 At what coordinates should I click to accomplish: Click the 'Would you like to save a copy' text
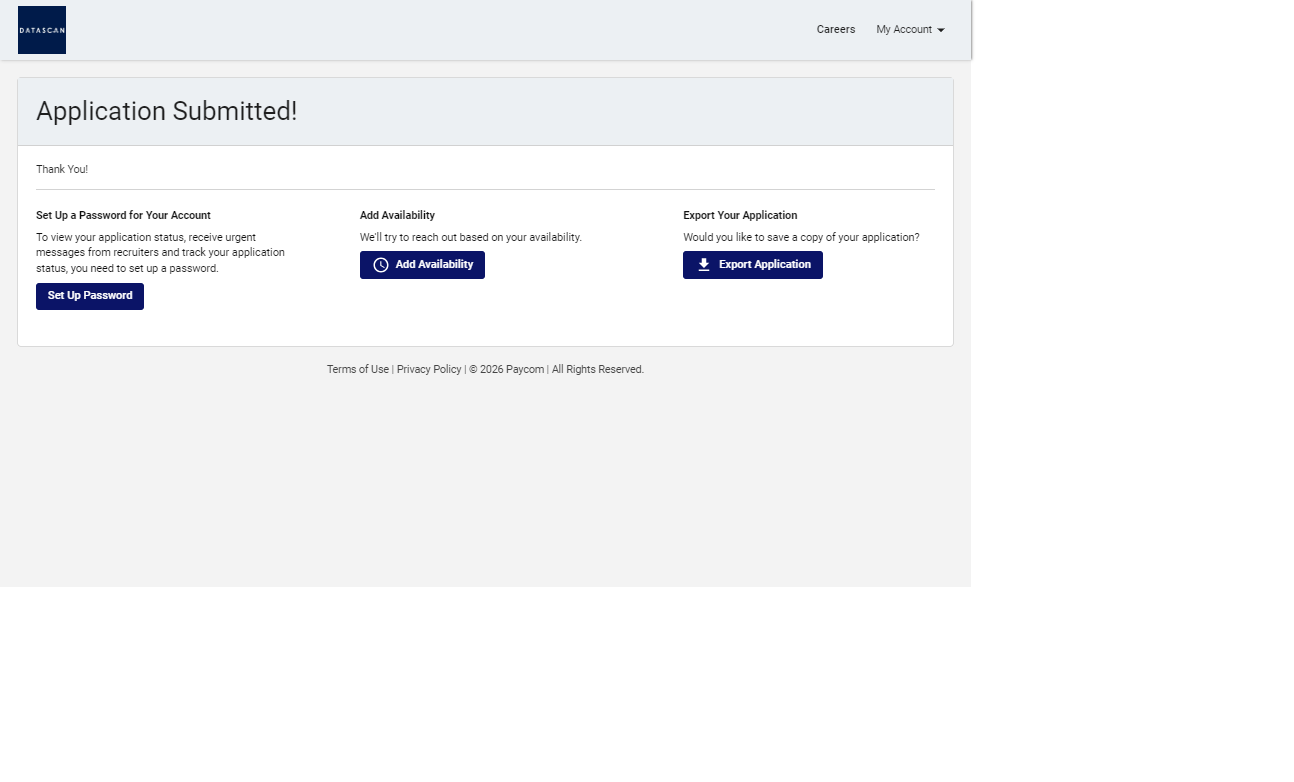point(801,238)
